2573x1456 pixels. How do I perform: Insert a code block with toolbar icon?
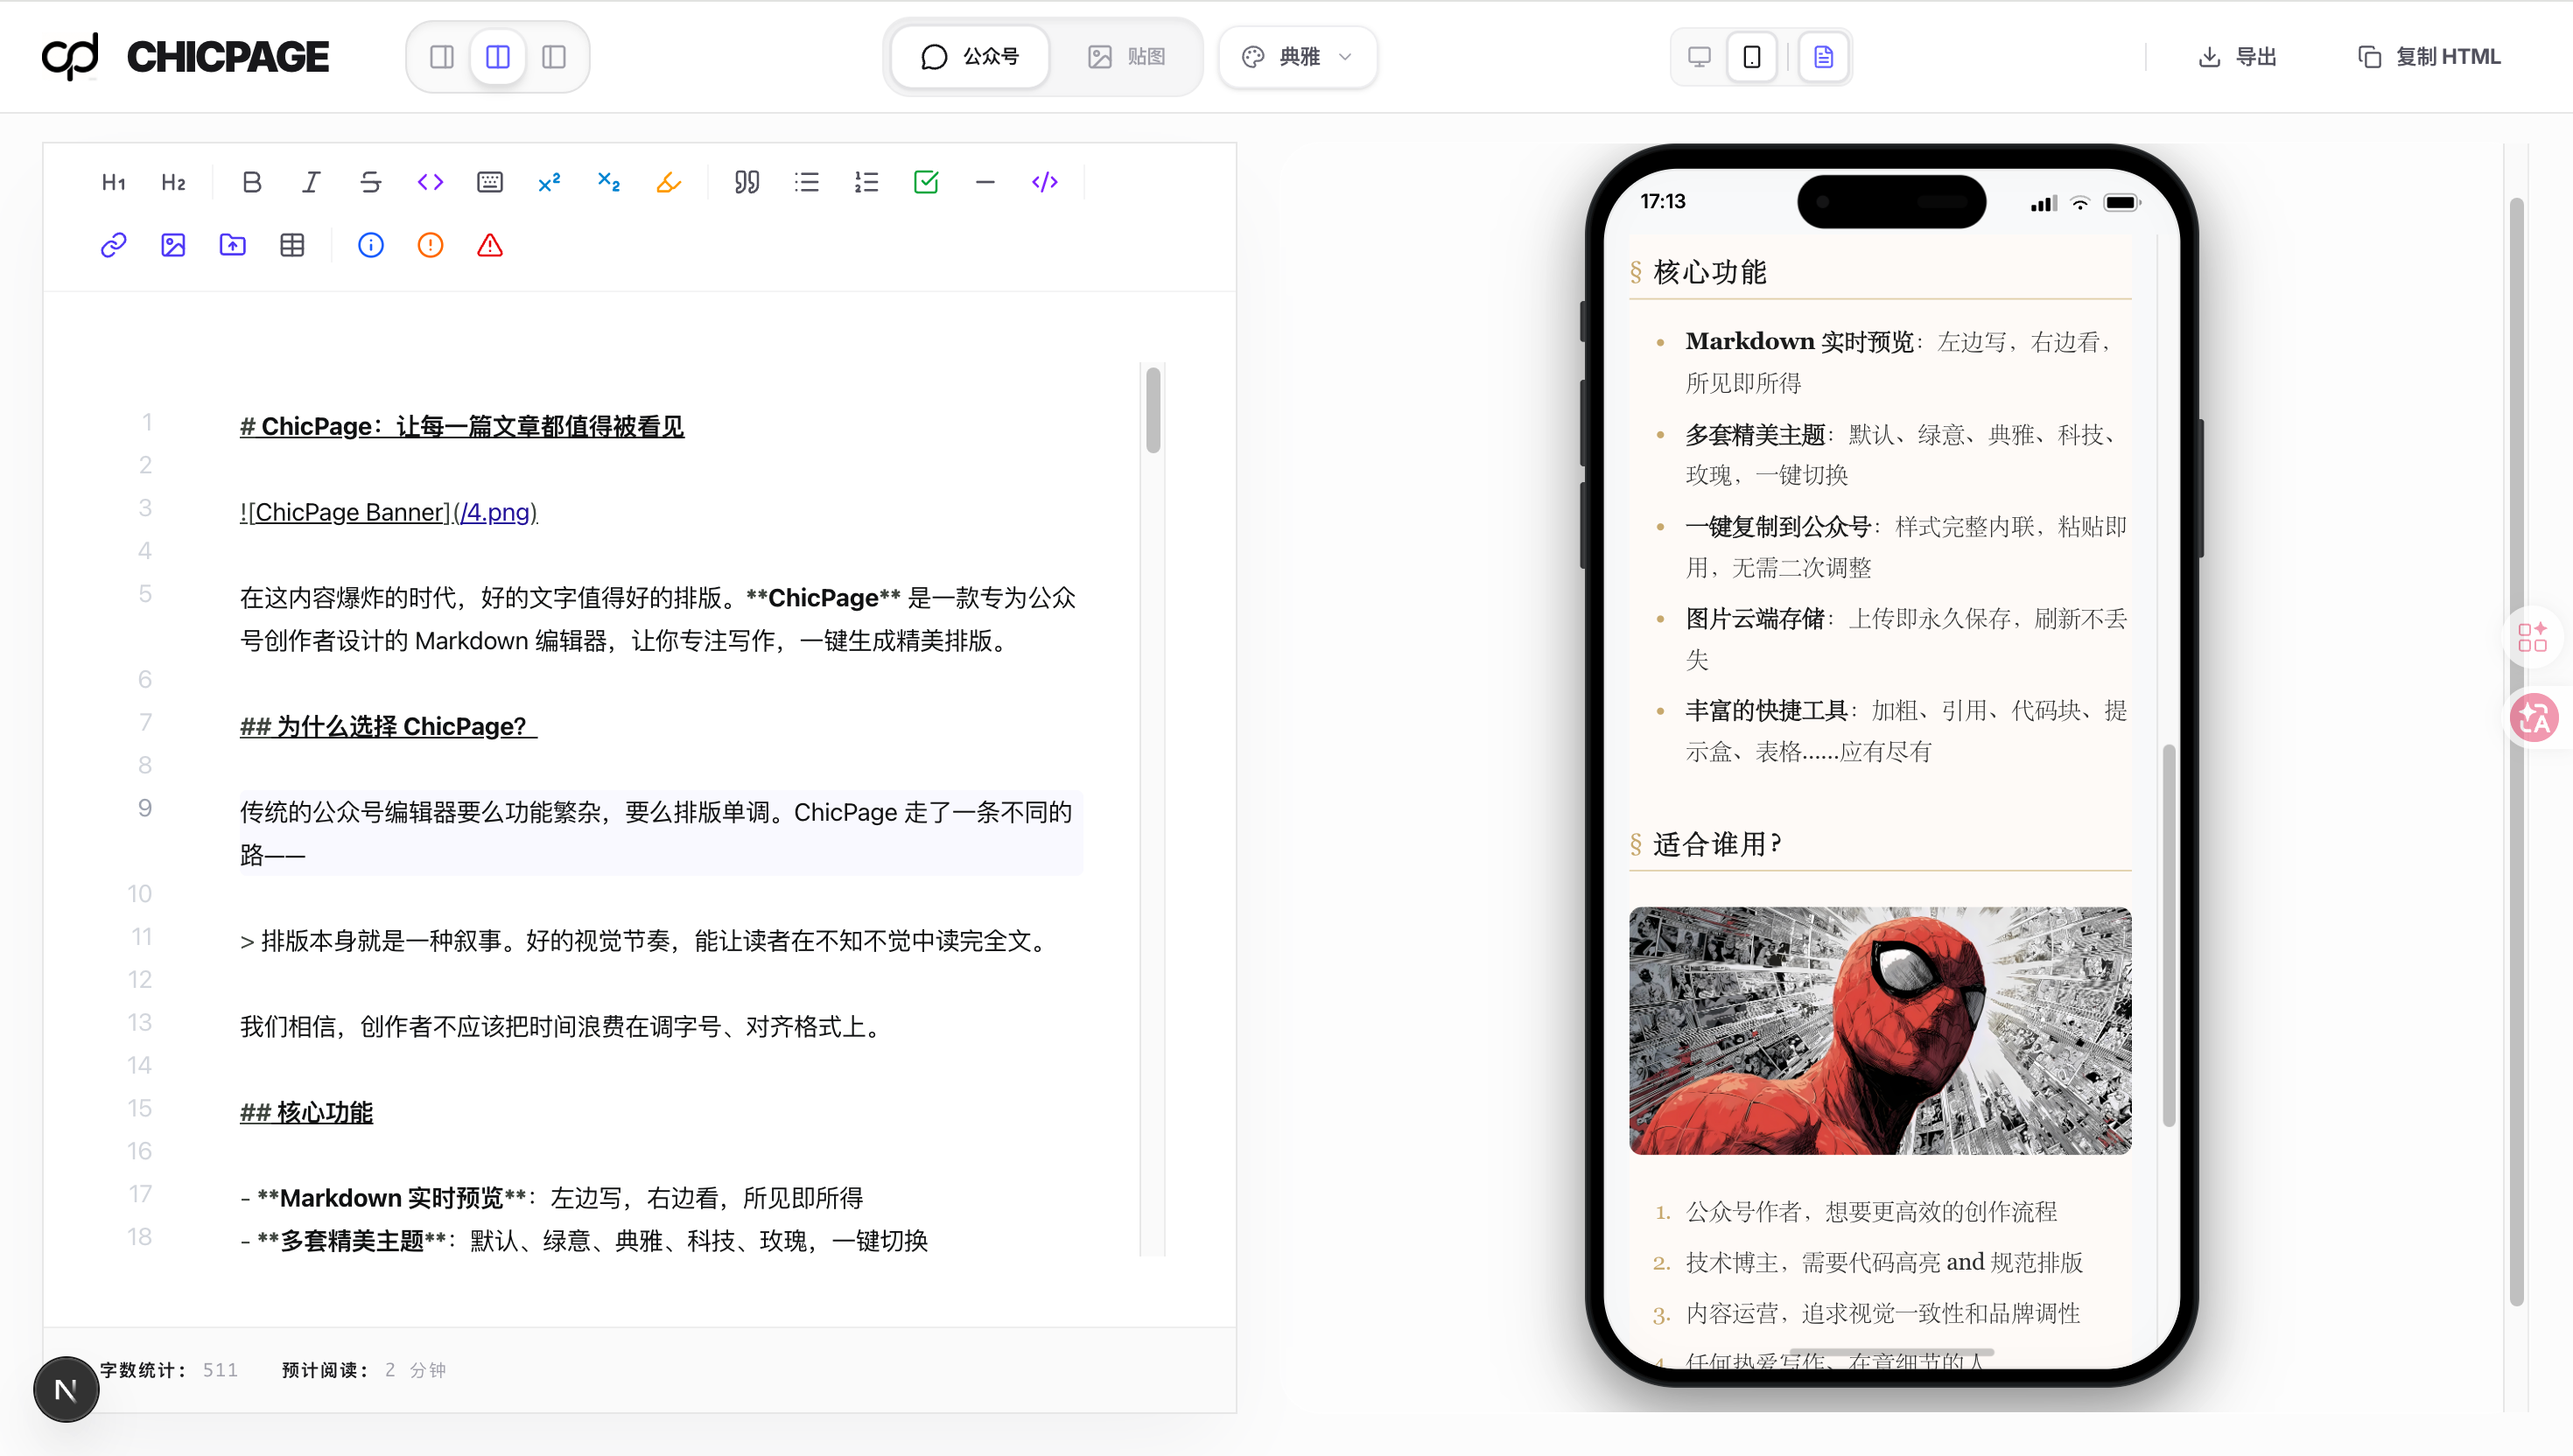(x=1044, y=182)
